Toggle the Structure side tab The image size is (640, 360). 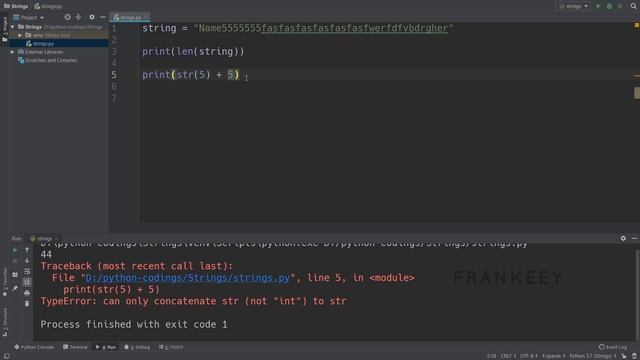click(x=5, y=322)
